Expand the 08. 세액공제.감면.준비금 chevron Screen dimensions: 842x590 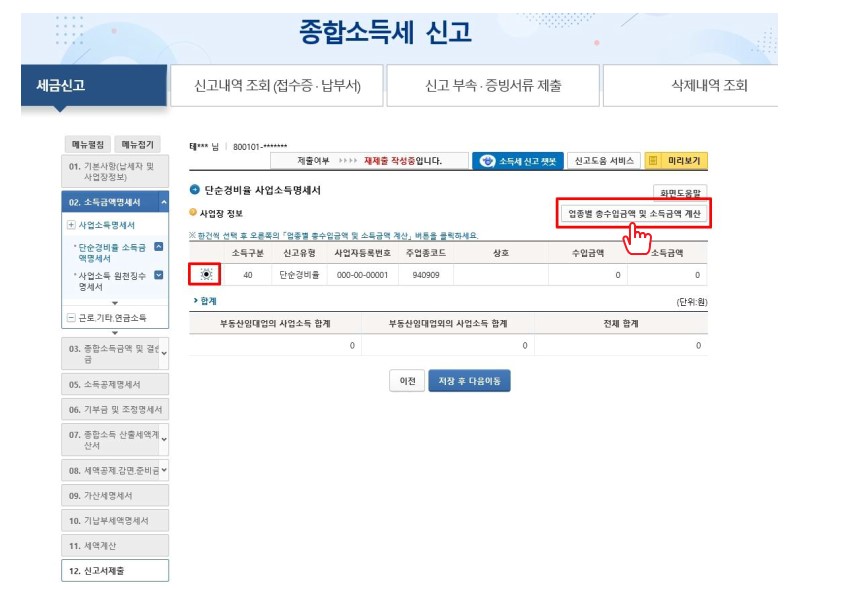pyautogui.click(x=164, y=470)
